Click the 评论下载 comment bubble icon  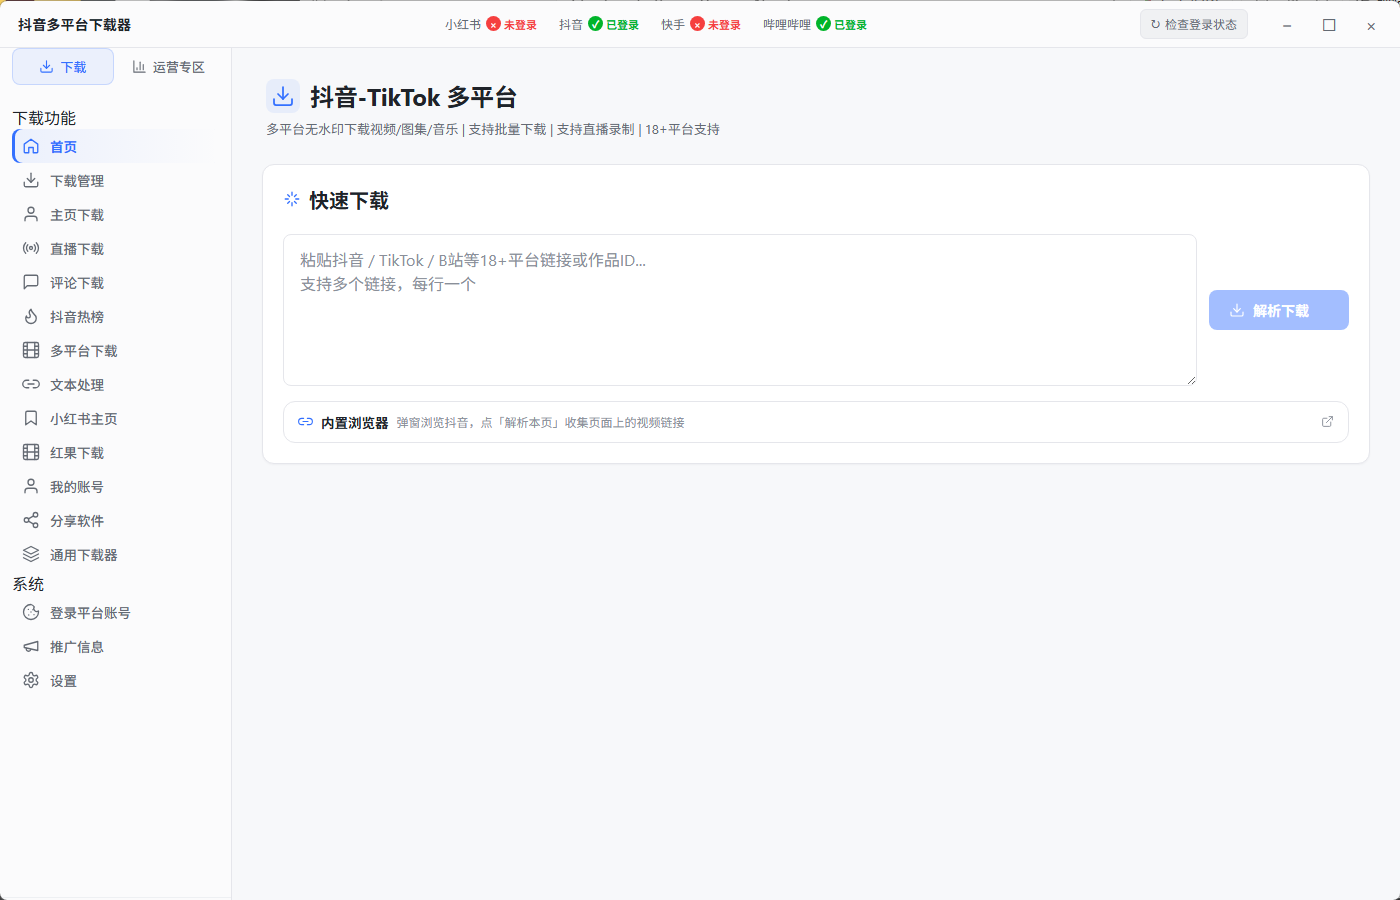[31, 283]
